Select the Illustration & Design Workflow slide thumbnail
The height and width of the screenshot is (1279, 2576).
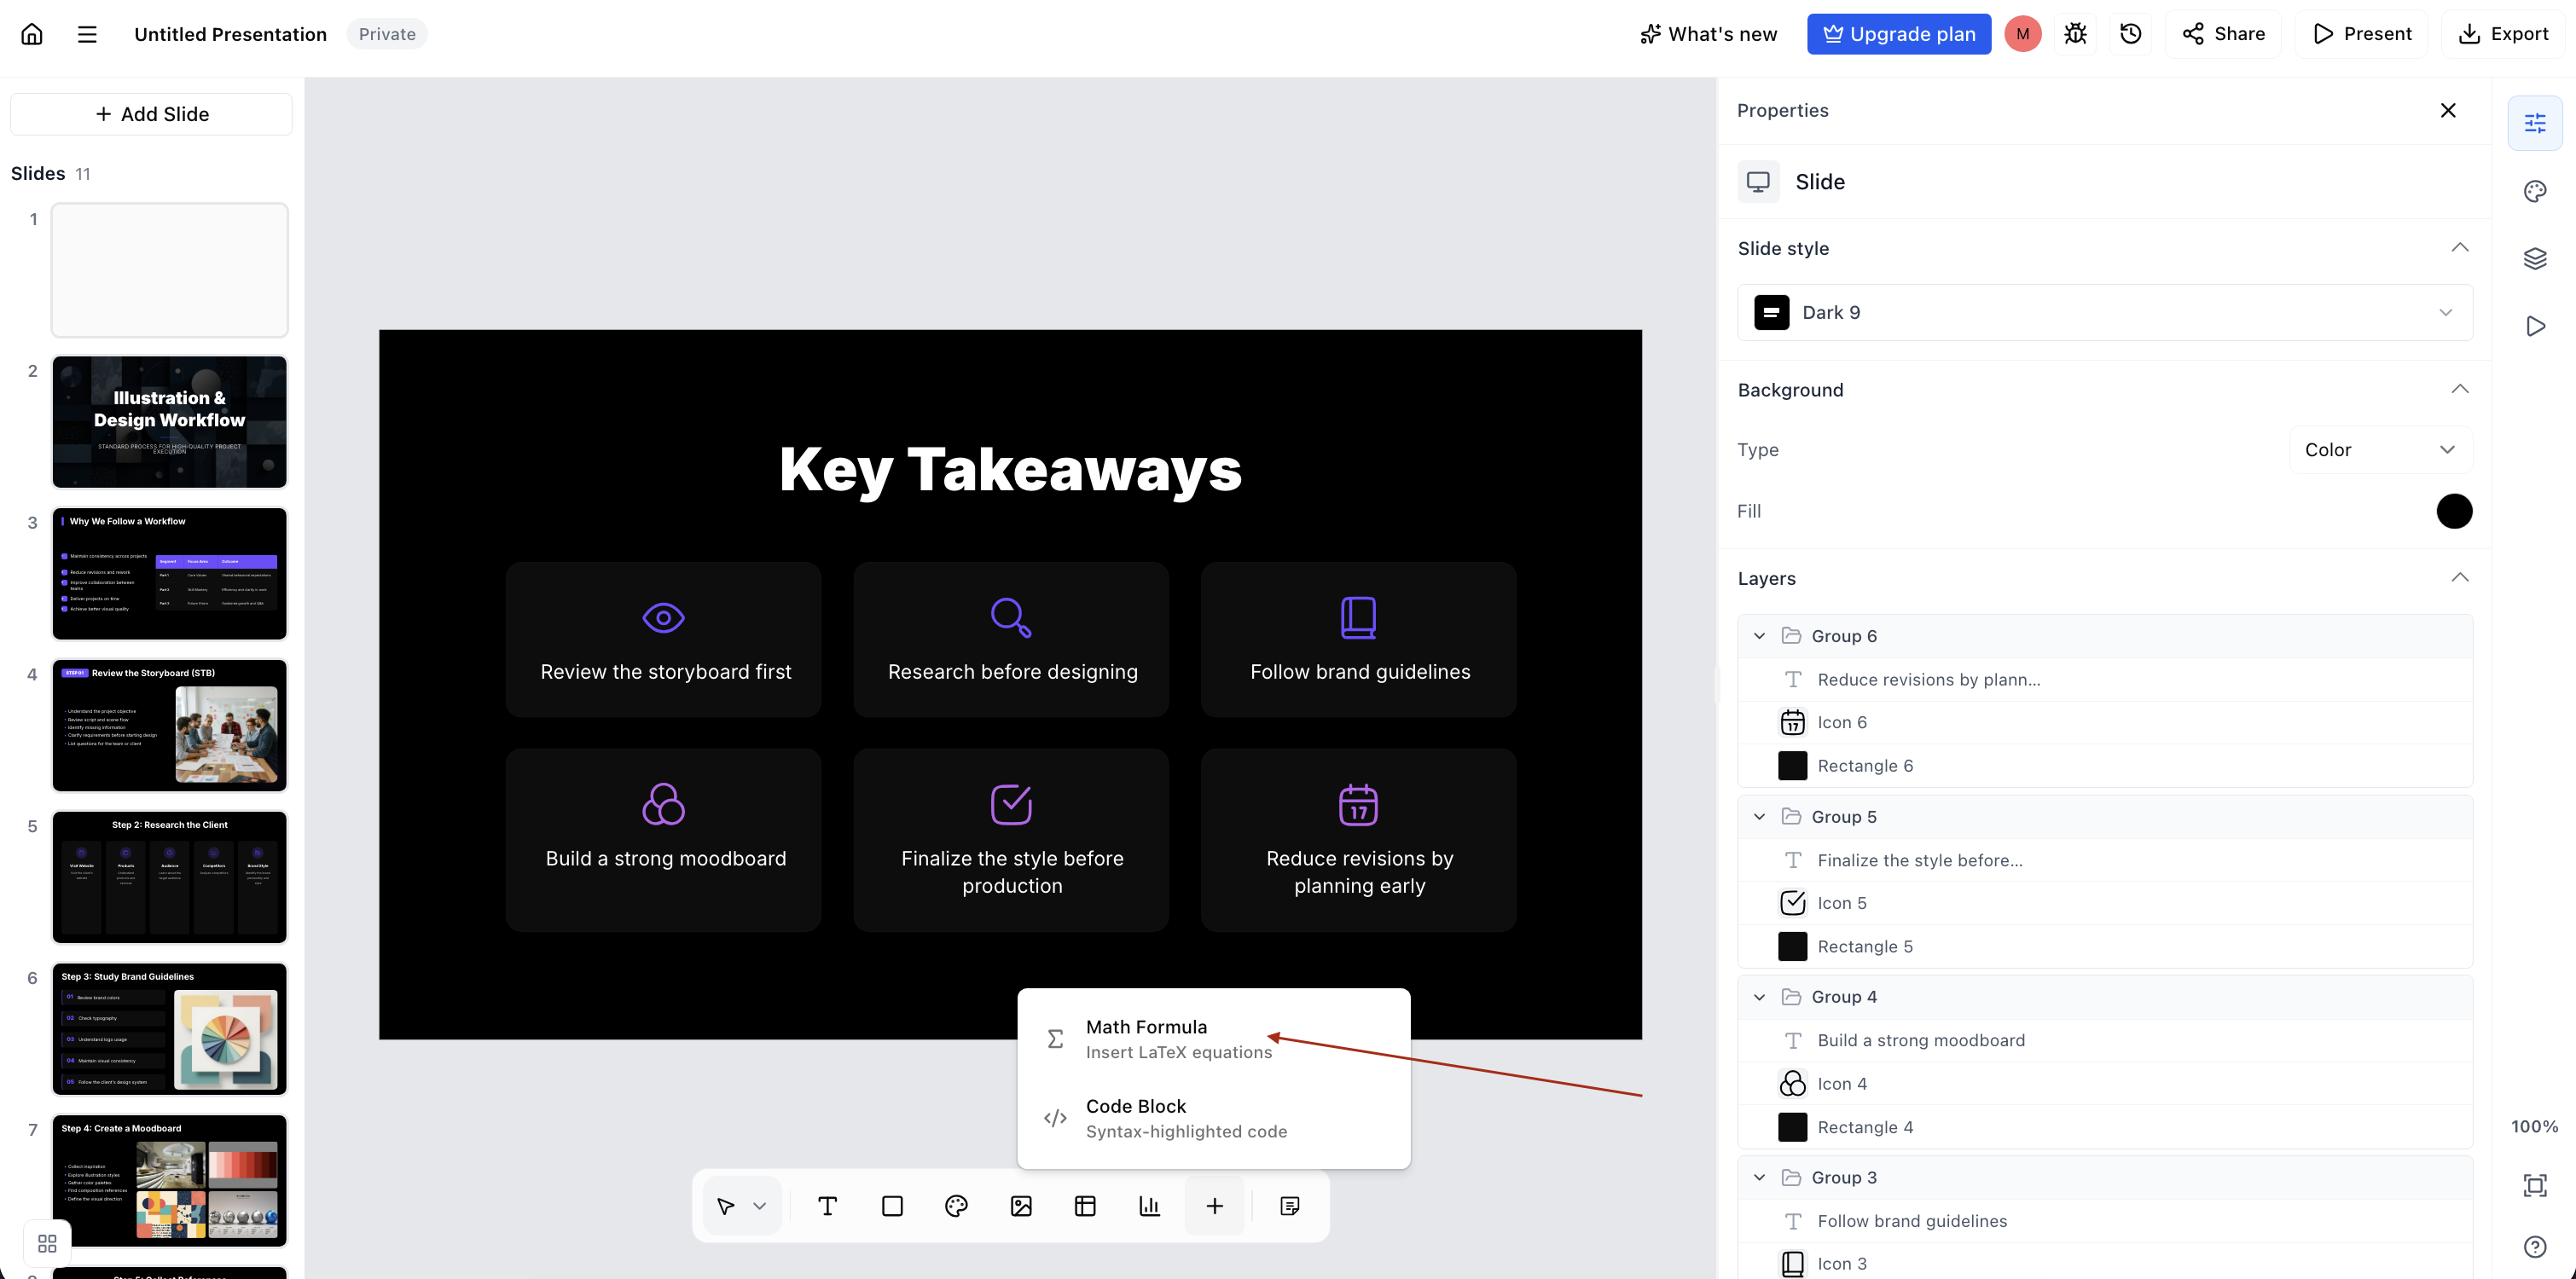pyautogui.click(x=170, y=422)
